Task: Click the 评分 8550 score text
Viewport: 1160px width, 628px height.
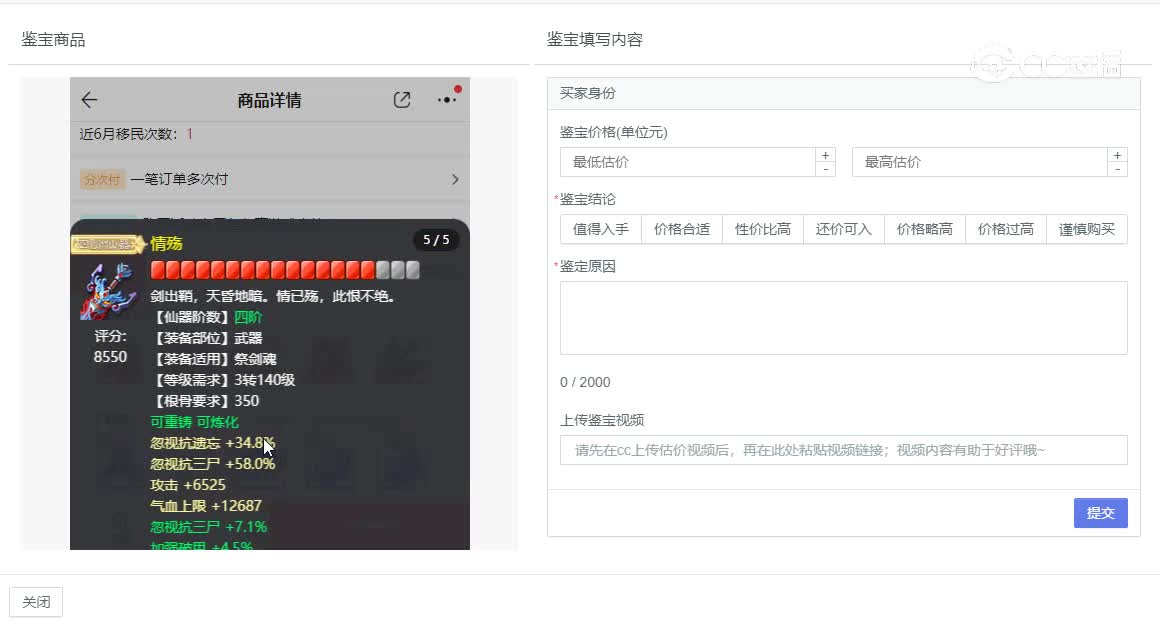Action: coord(110,346)
